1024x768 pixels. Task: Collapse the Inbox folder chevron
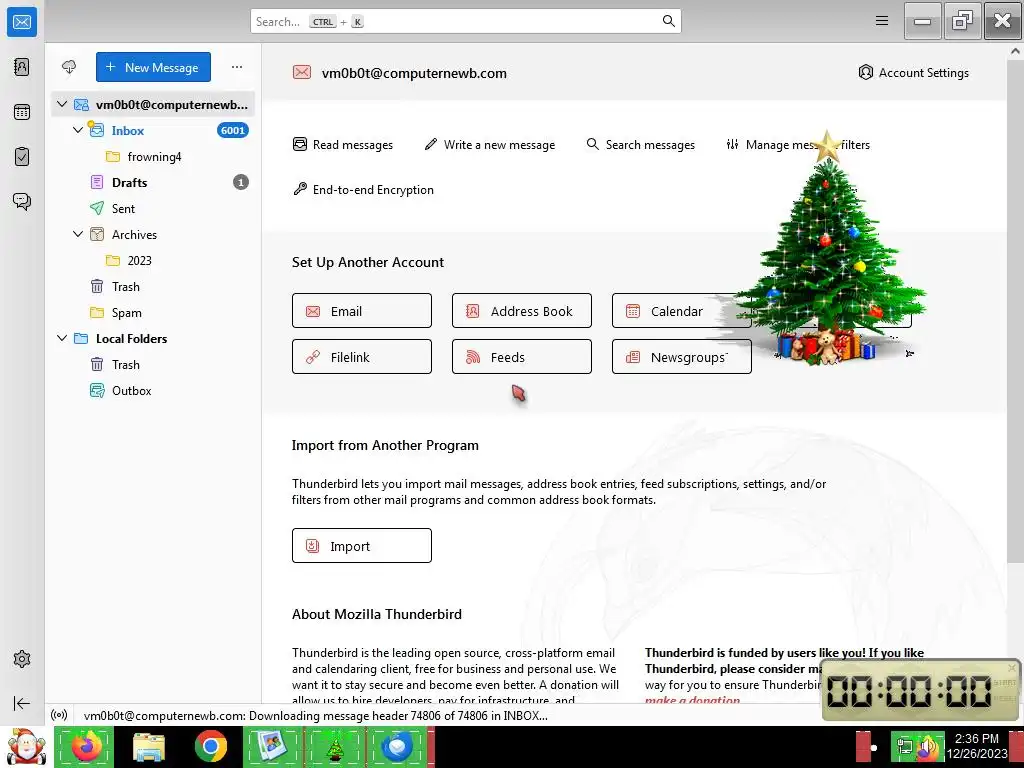click(78, 130)
